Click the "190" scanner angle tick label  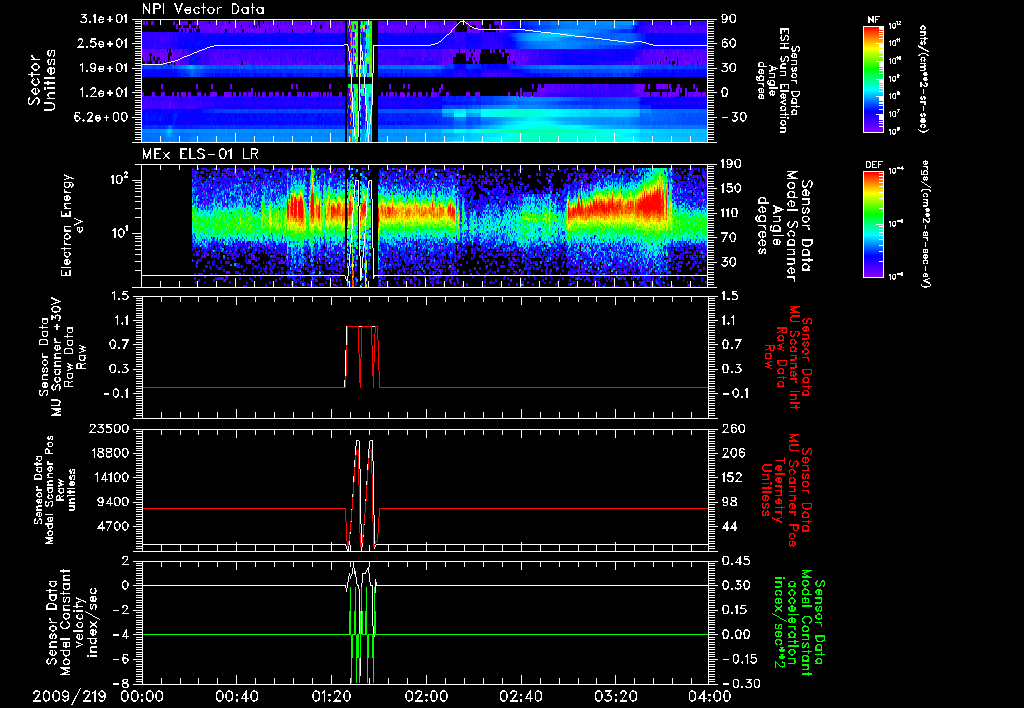(732, 164)
